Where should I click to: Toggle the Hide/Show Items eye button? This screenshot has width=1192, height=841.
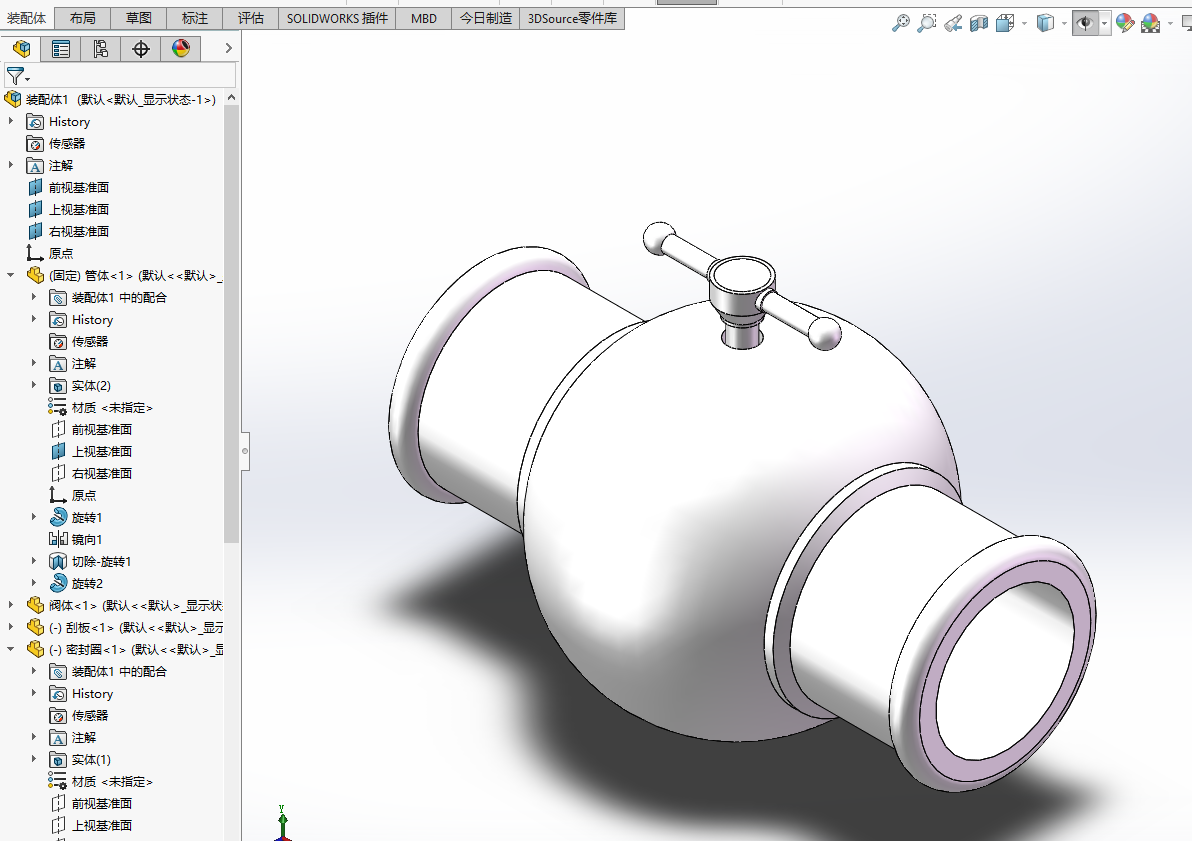pos(1086,24)
